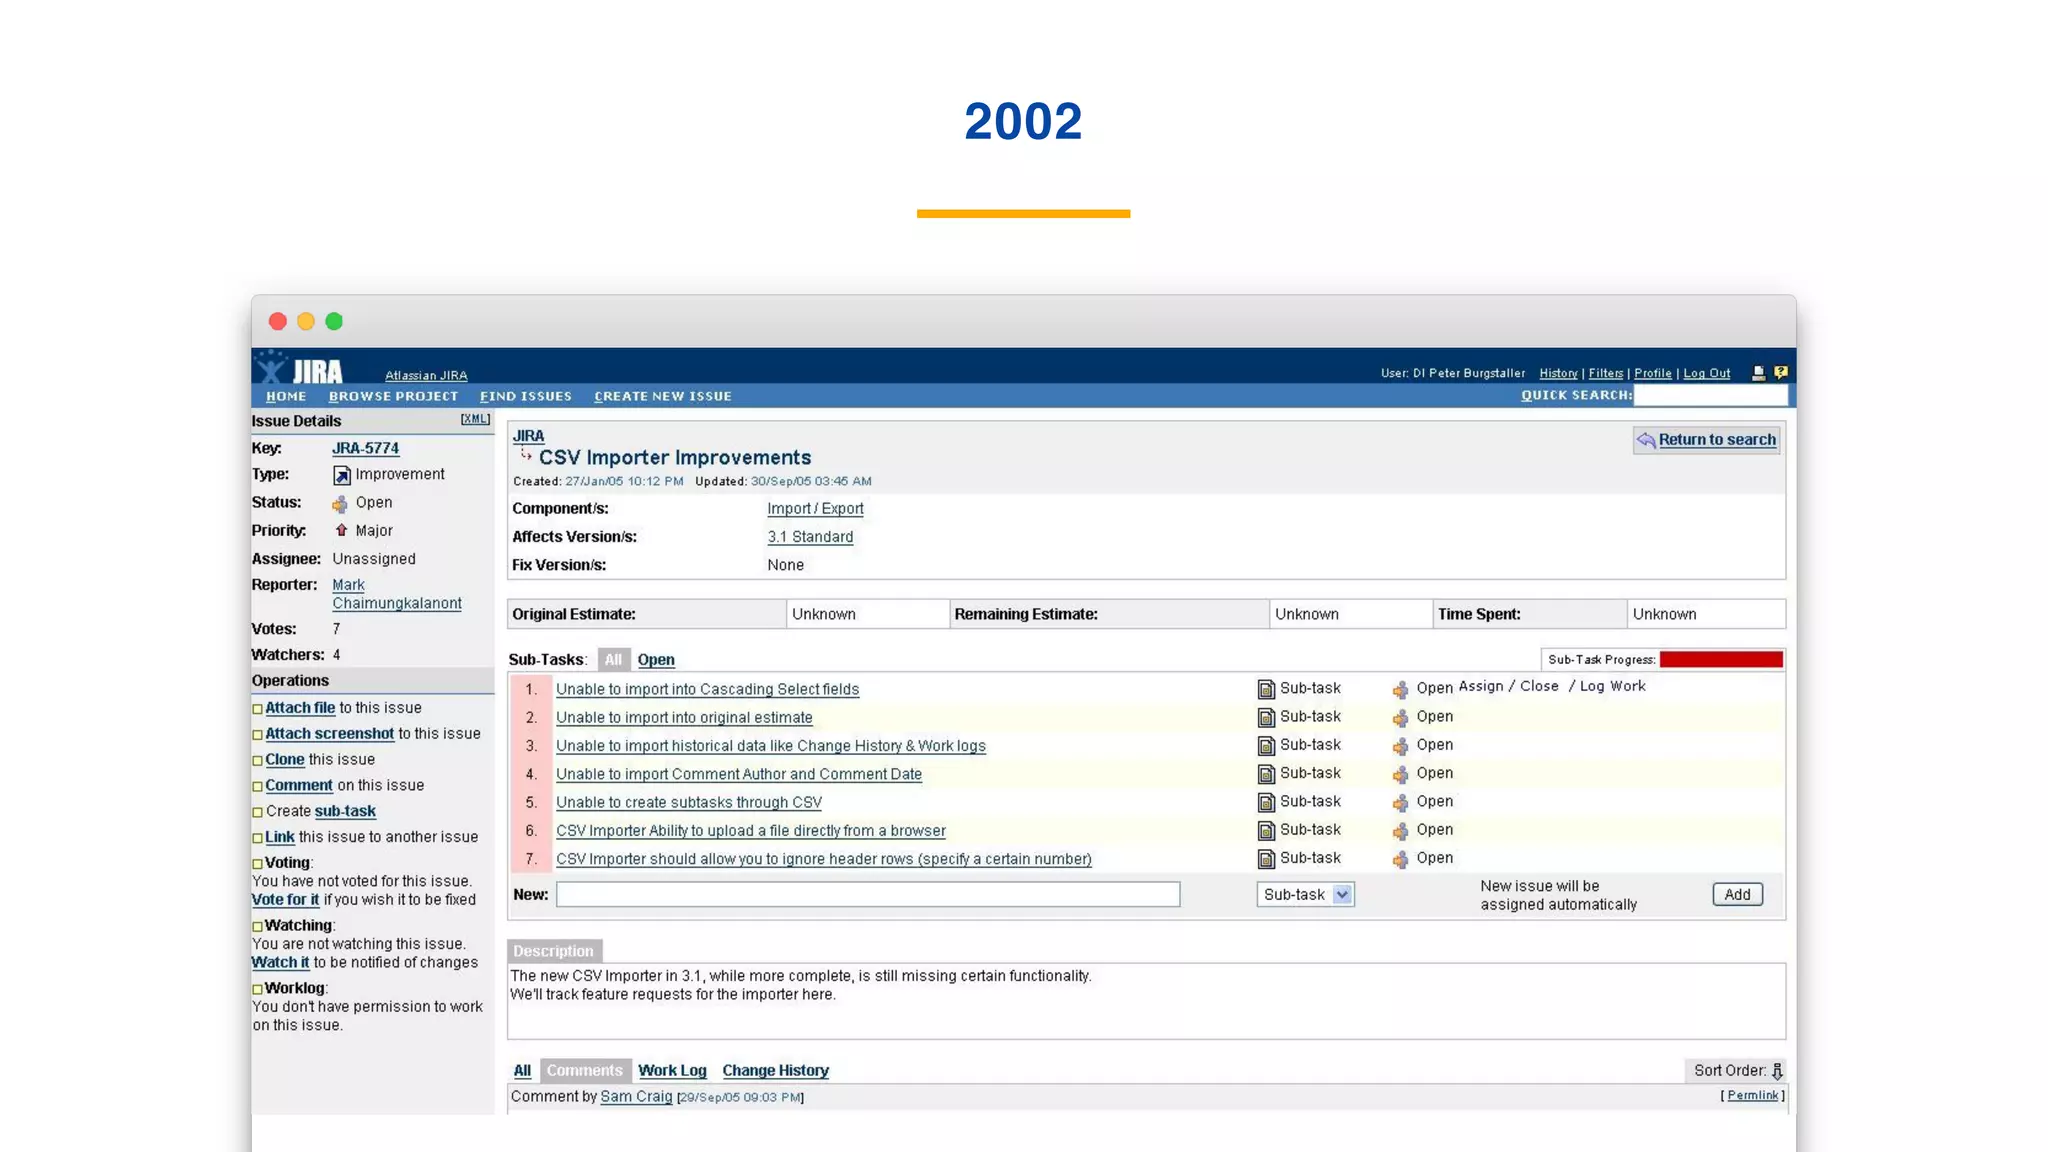Open Create New Issue menu item
The width and height of the screenshot is (2048, 1152).
[x=662, y=397]
